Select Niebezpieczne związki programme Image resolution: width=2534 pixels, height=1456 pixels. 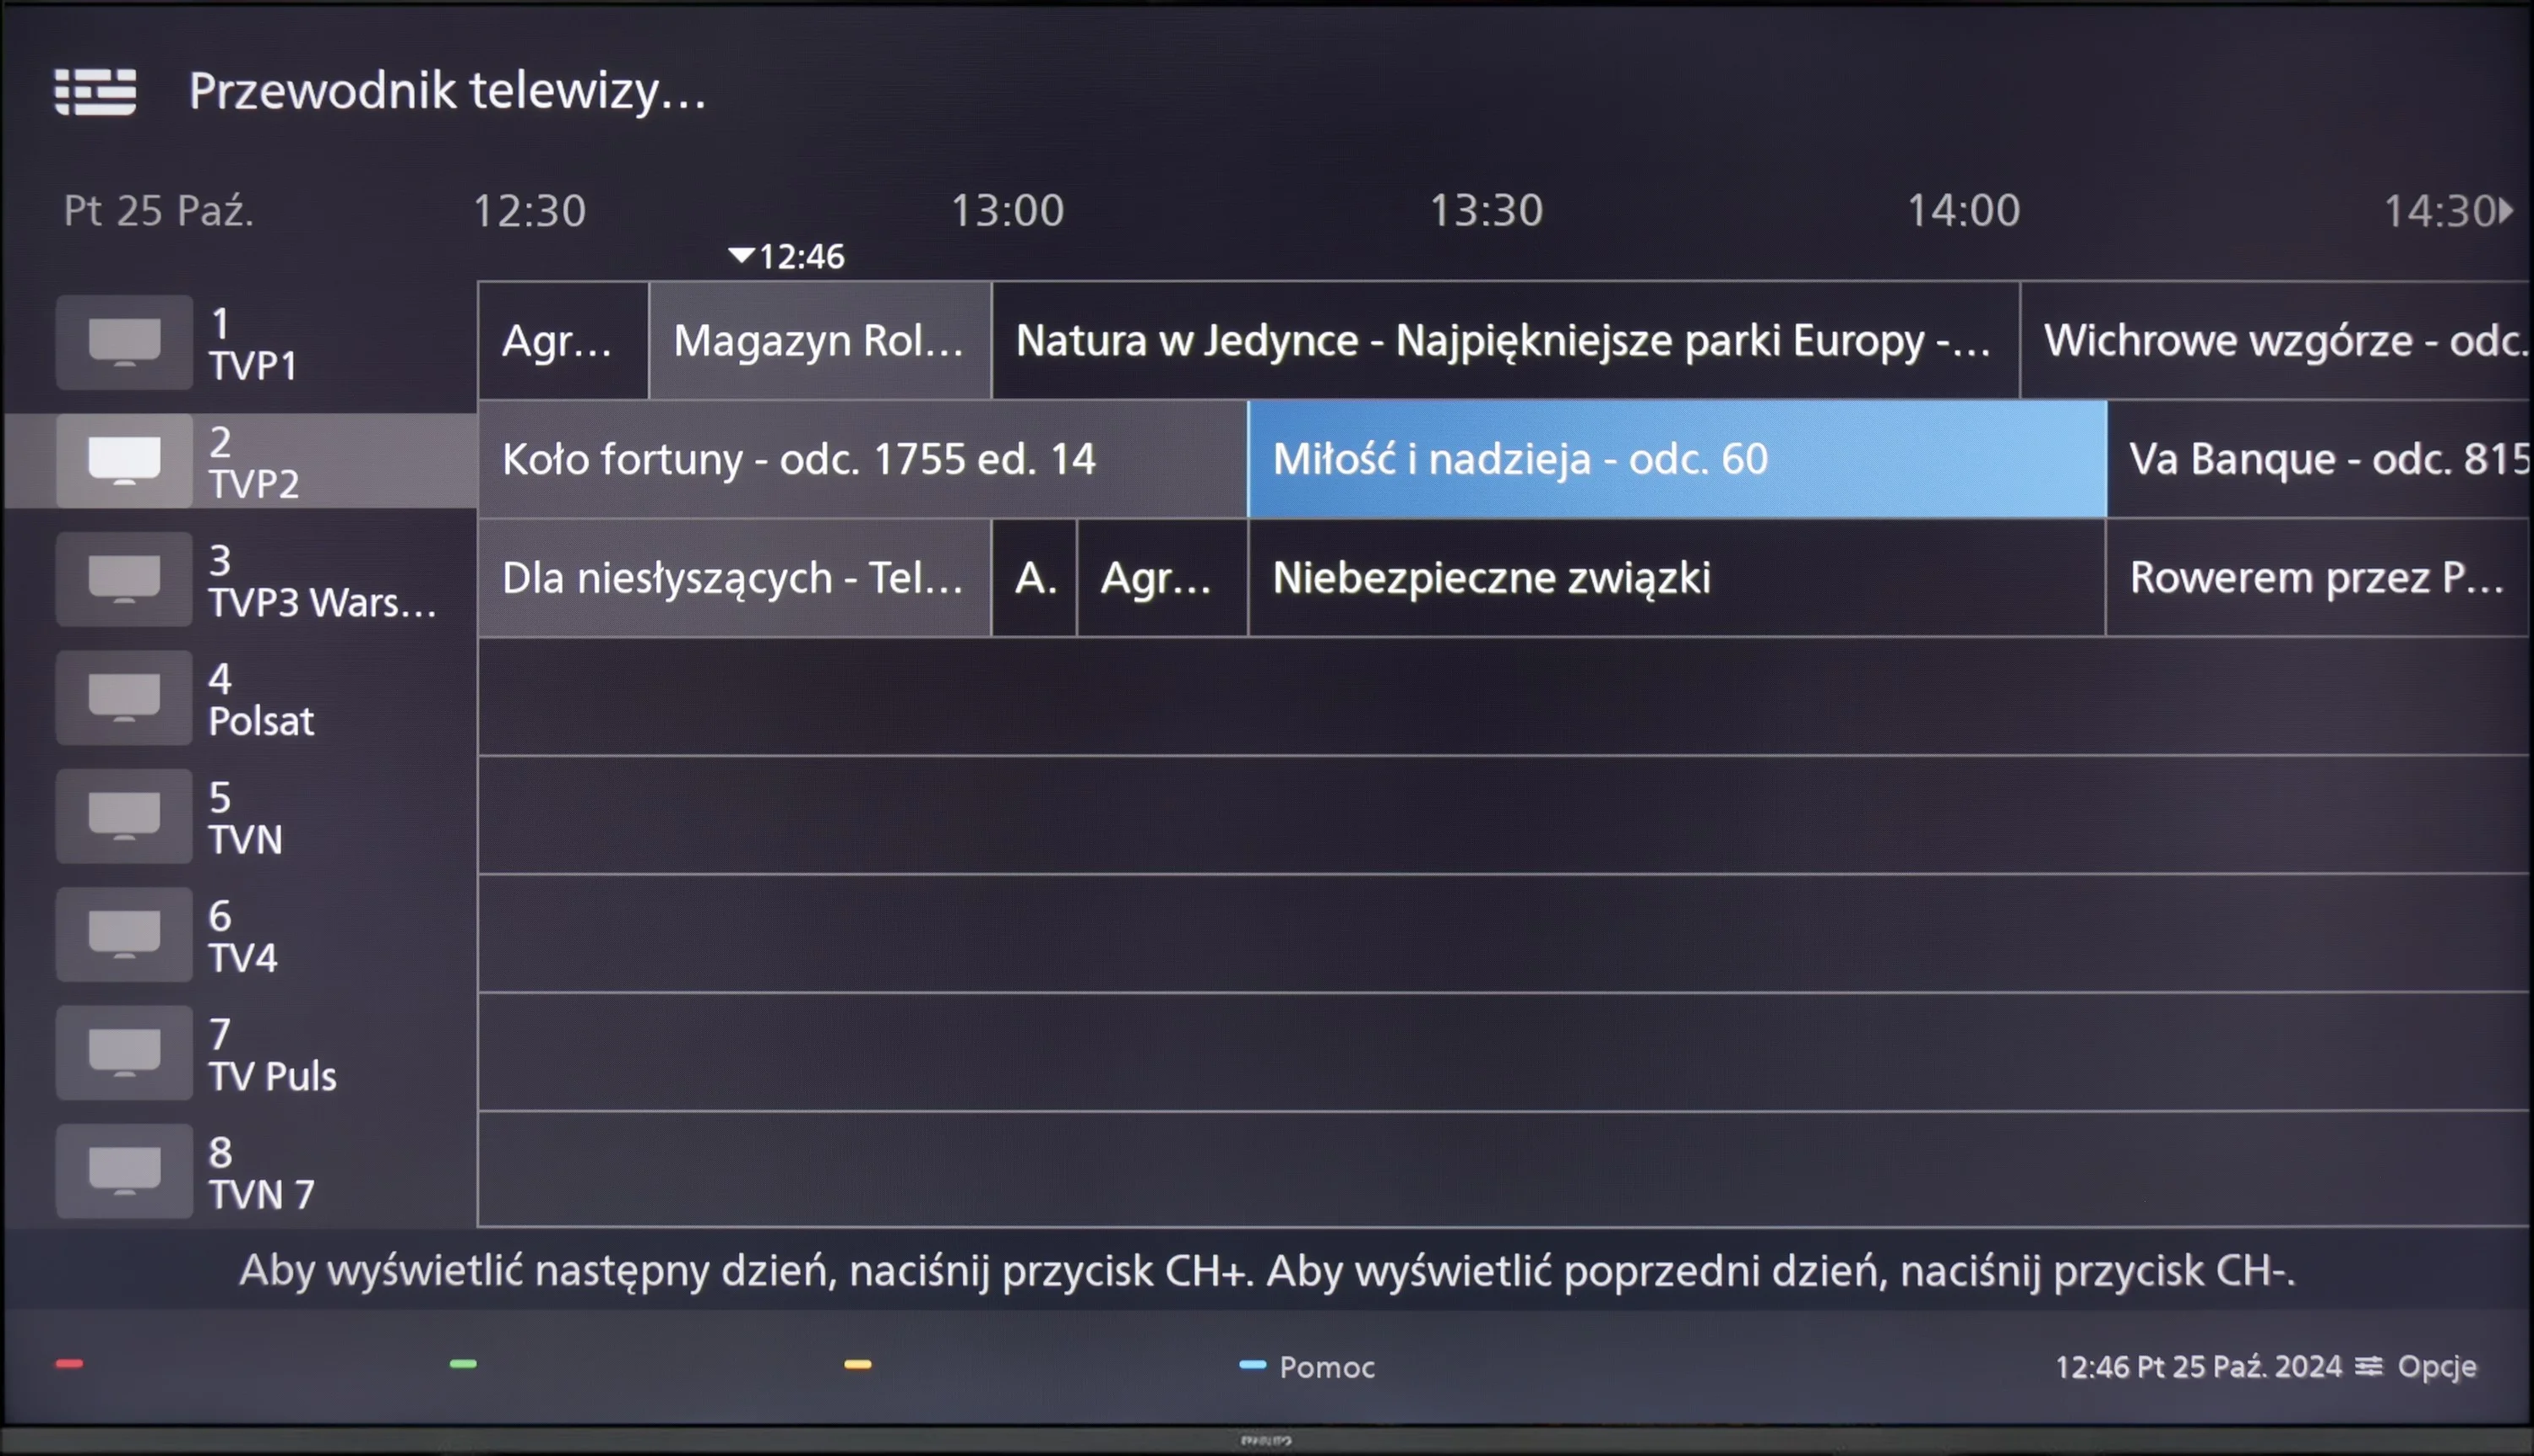coord(1677,578)
